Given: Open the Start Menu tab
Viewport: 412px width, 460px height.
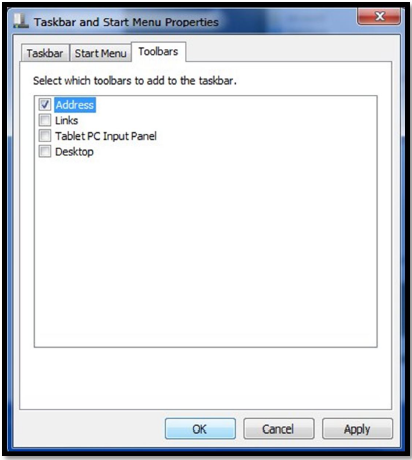Looking at the screenshot, I should [x=100, y=53].
